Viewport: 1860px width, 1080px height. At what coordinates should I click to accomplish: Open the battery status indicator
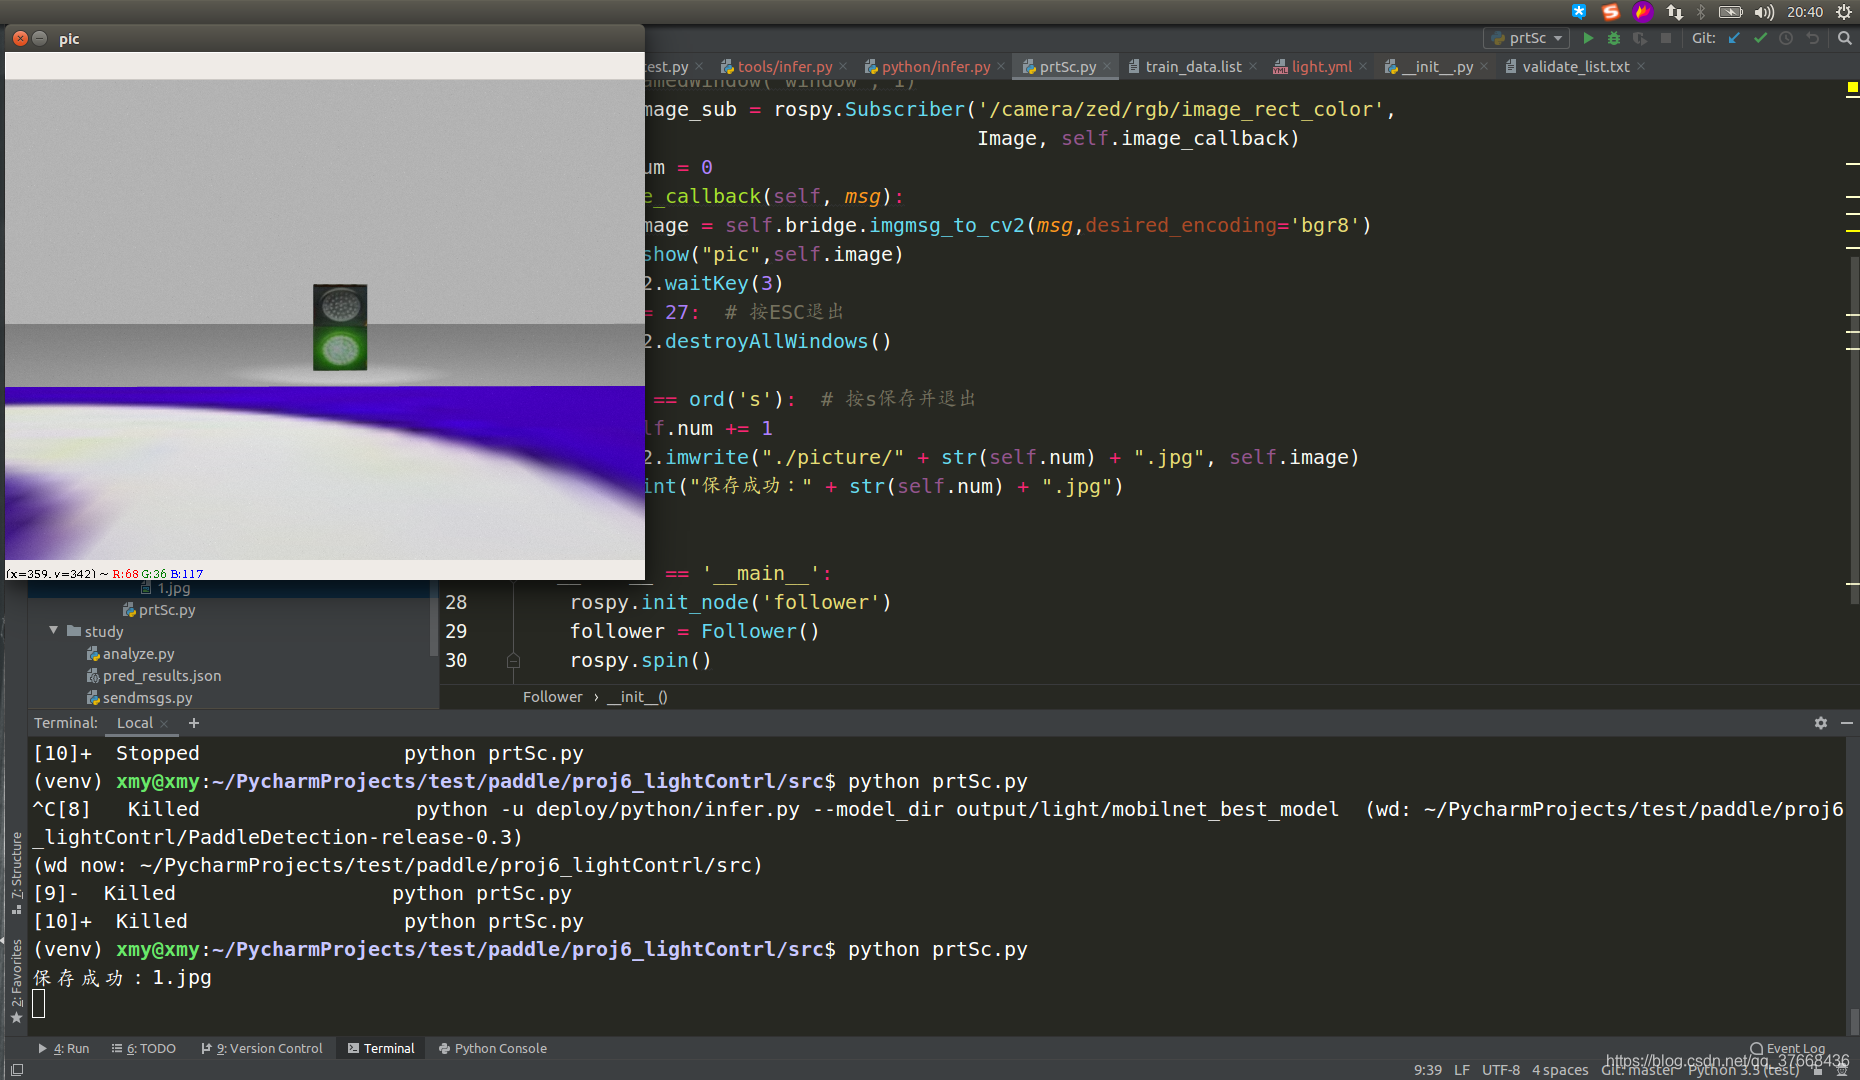coord(1731,12)
